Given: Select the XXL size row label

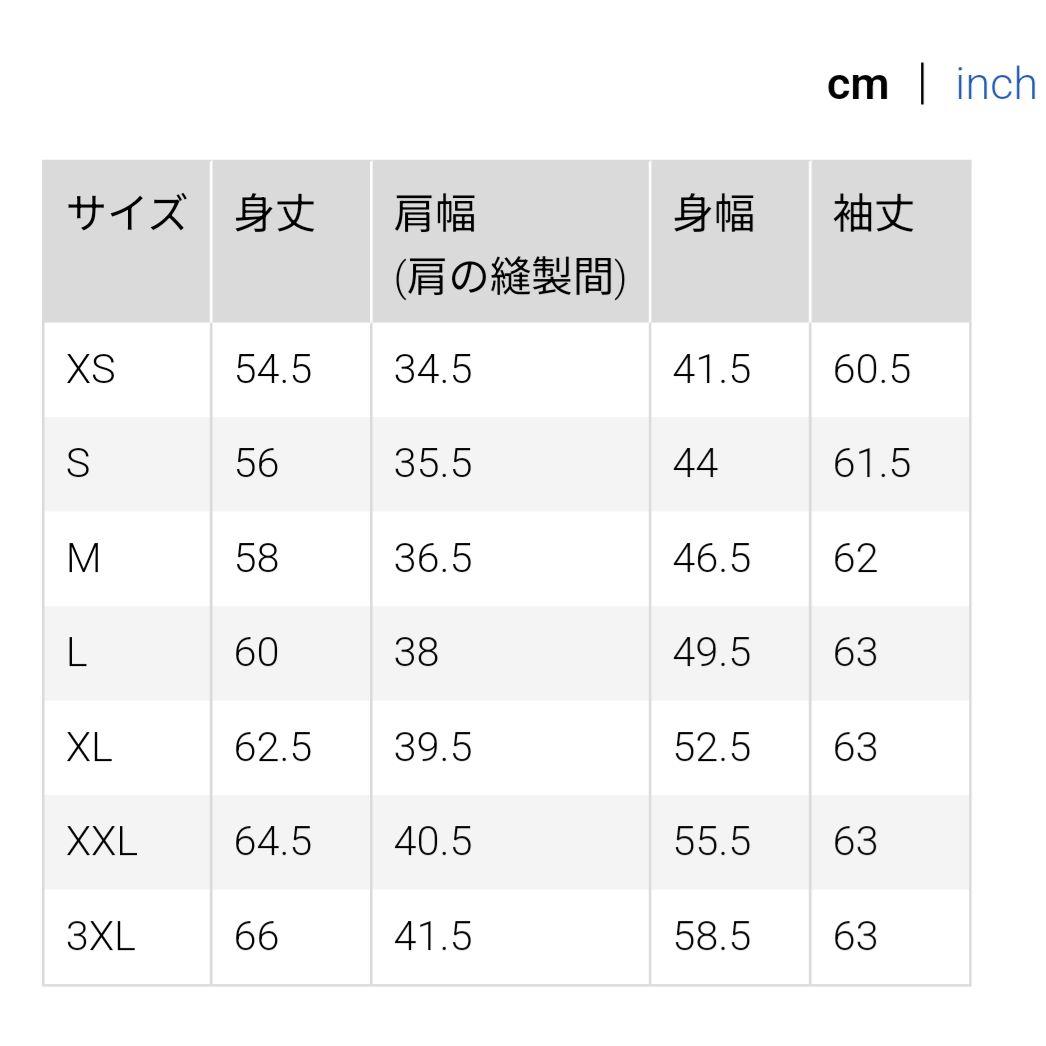Looking at the screenshot, I should 102,841.
